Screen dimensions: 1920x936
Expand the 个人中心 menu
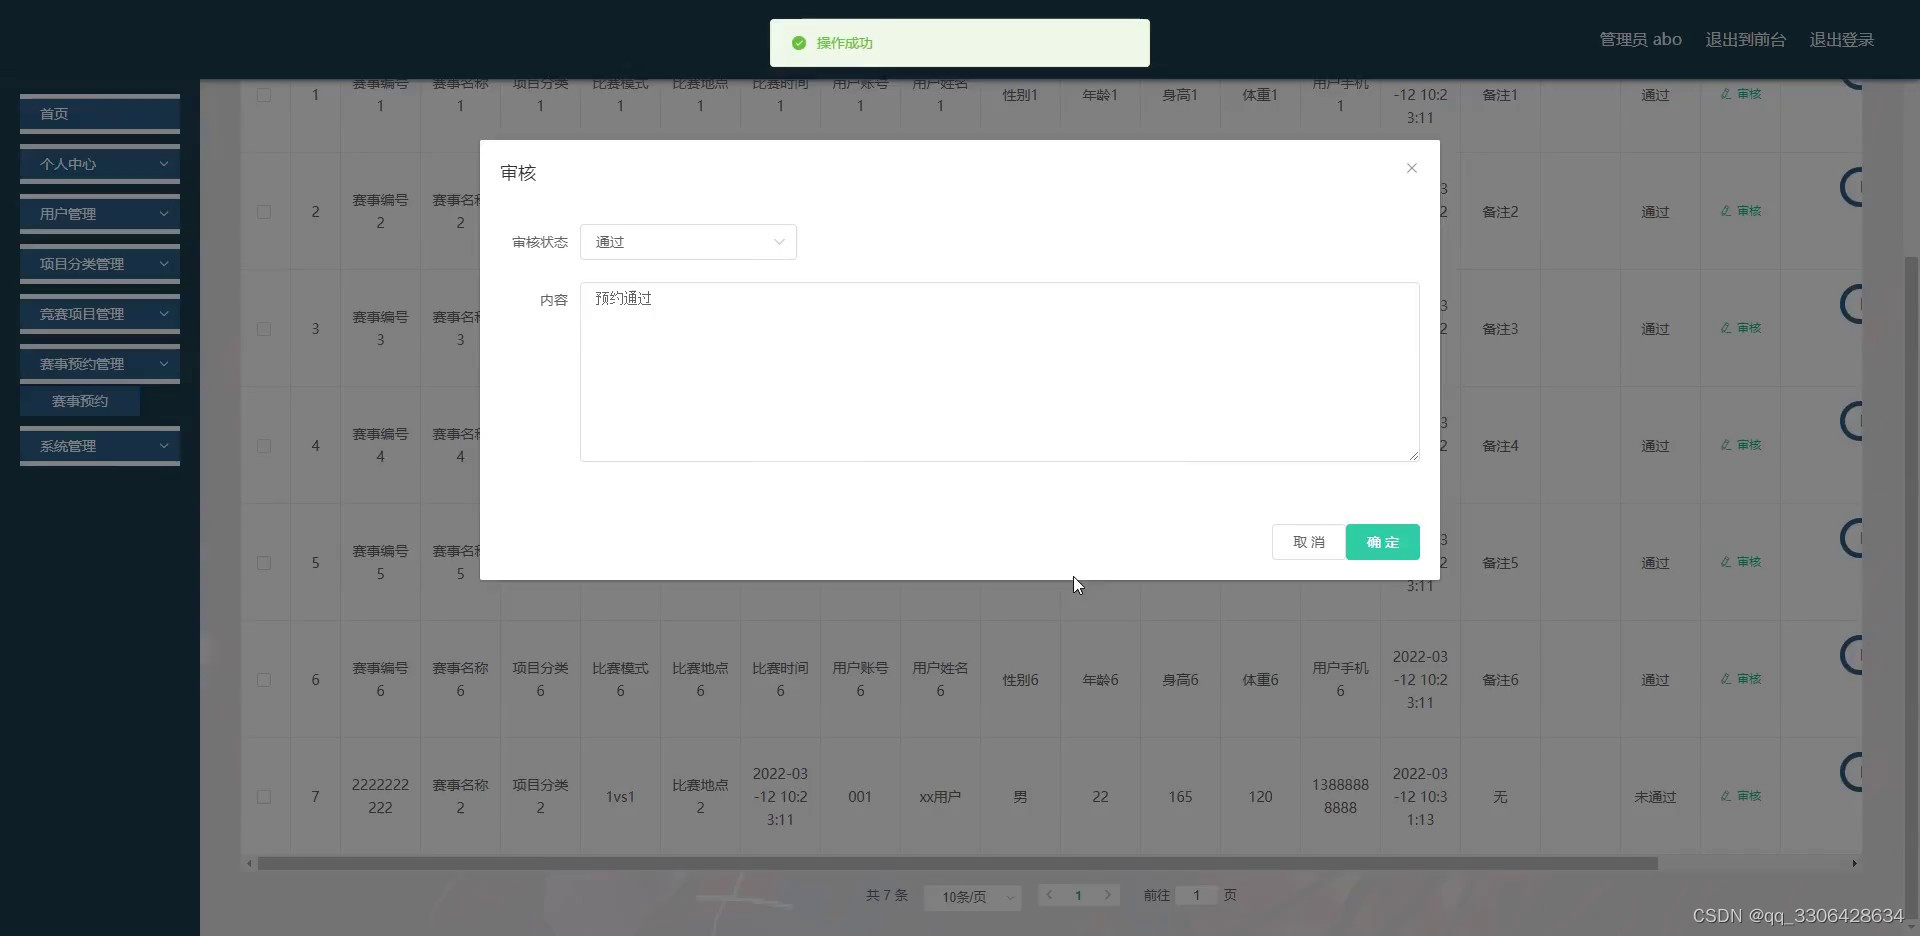(100, 164)
